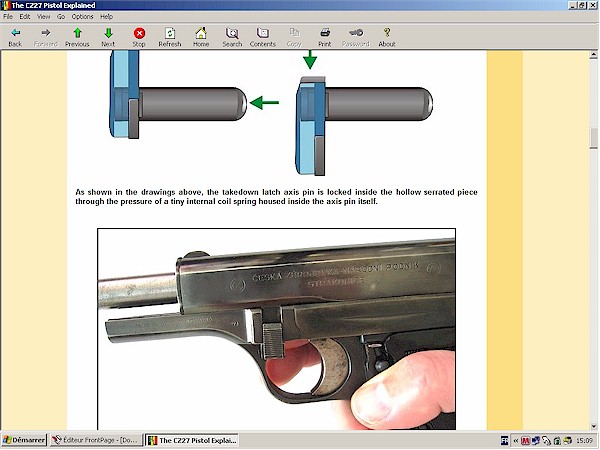Open the About dialog
Viewport: 600px width, 450px height.
(x=387, y=38)
